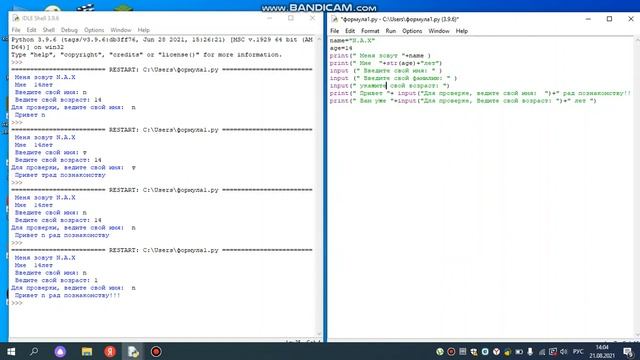
Task: Switch the РУС input language indicator
Action: pos(578,351)
